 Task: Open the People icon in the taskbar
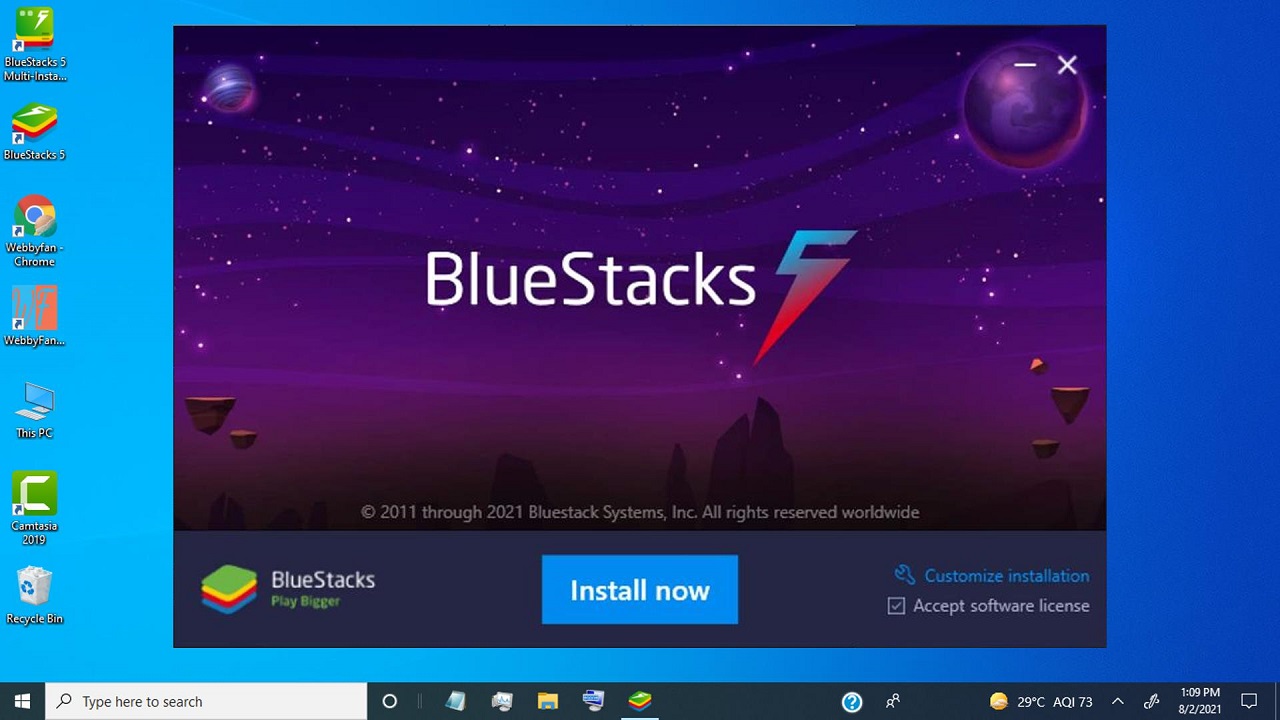coord(893,701)
